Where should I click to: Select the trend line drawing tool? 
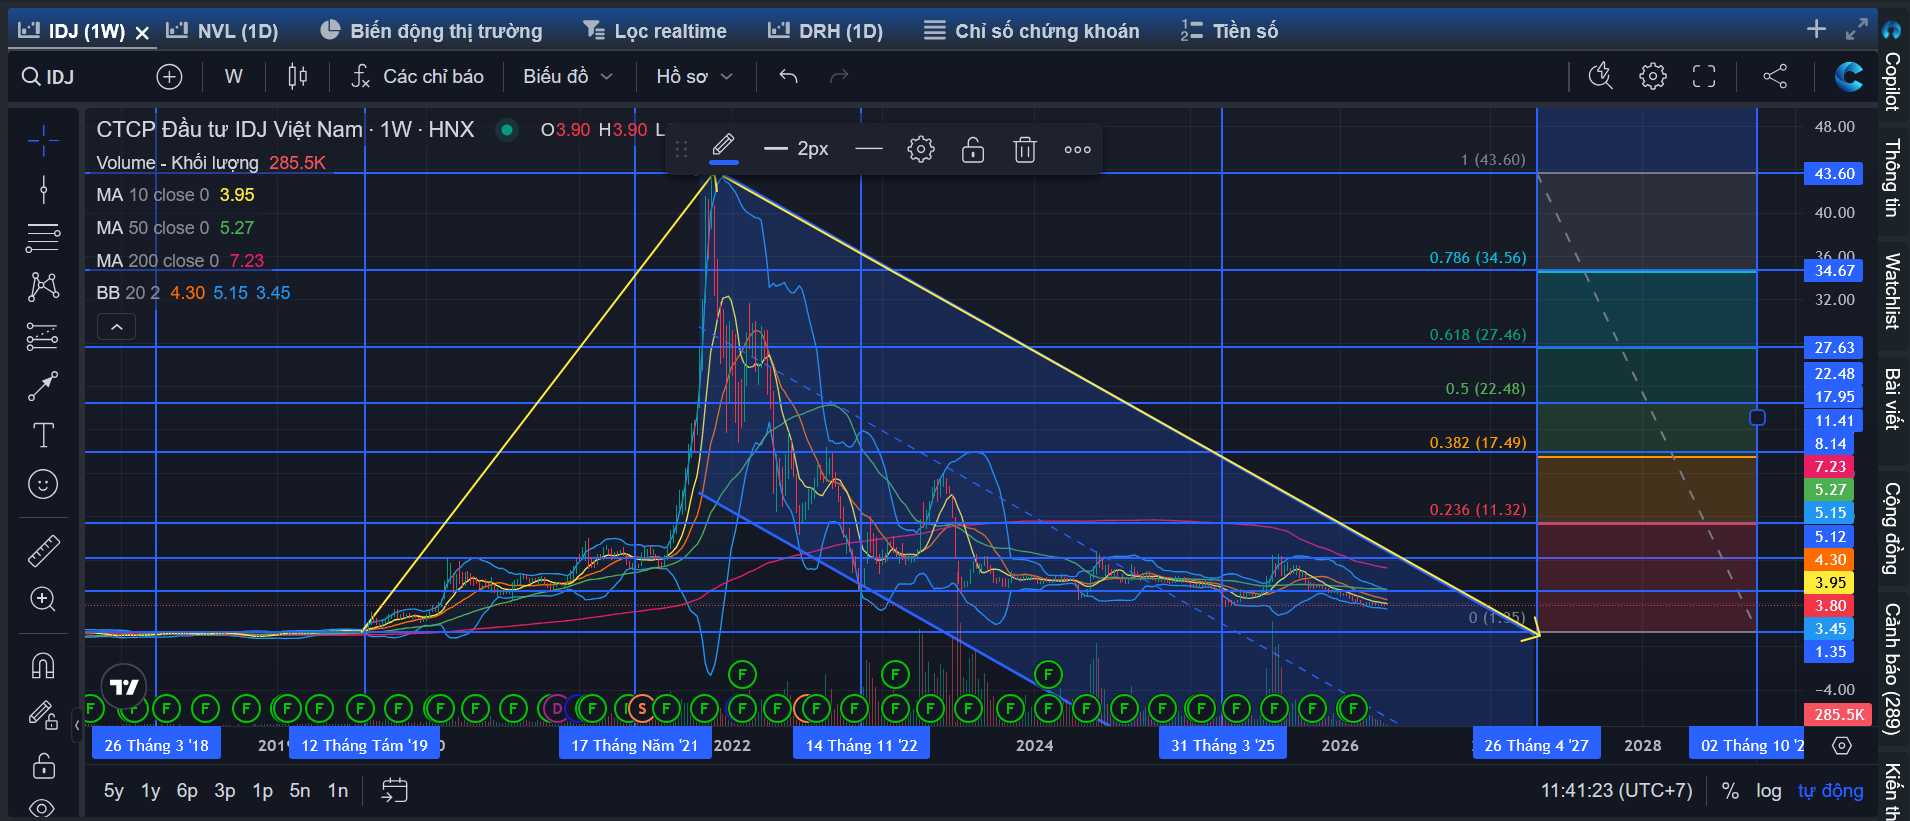click(43, 189)
